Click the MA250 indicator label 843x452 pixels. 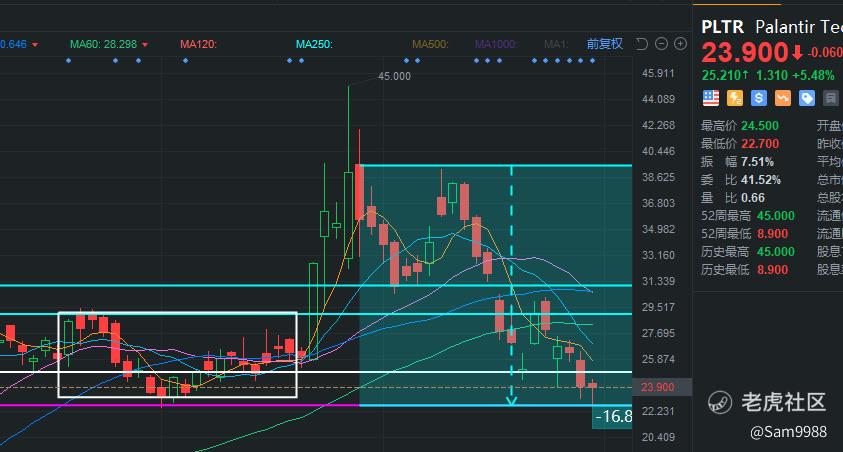click(x=314, y=44)
